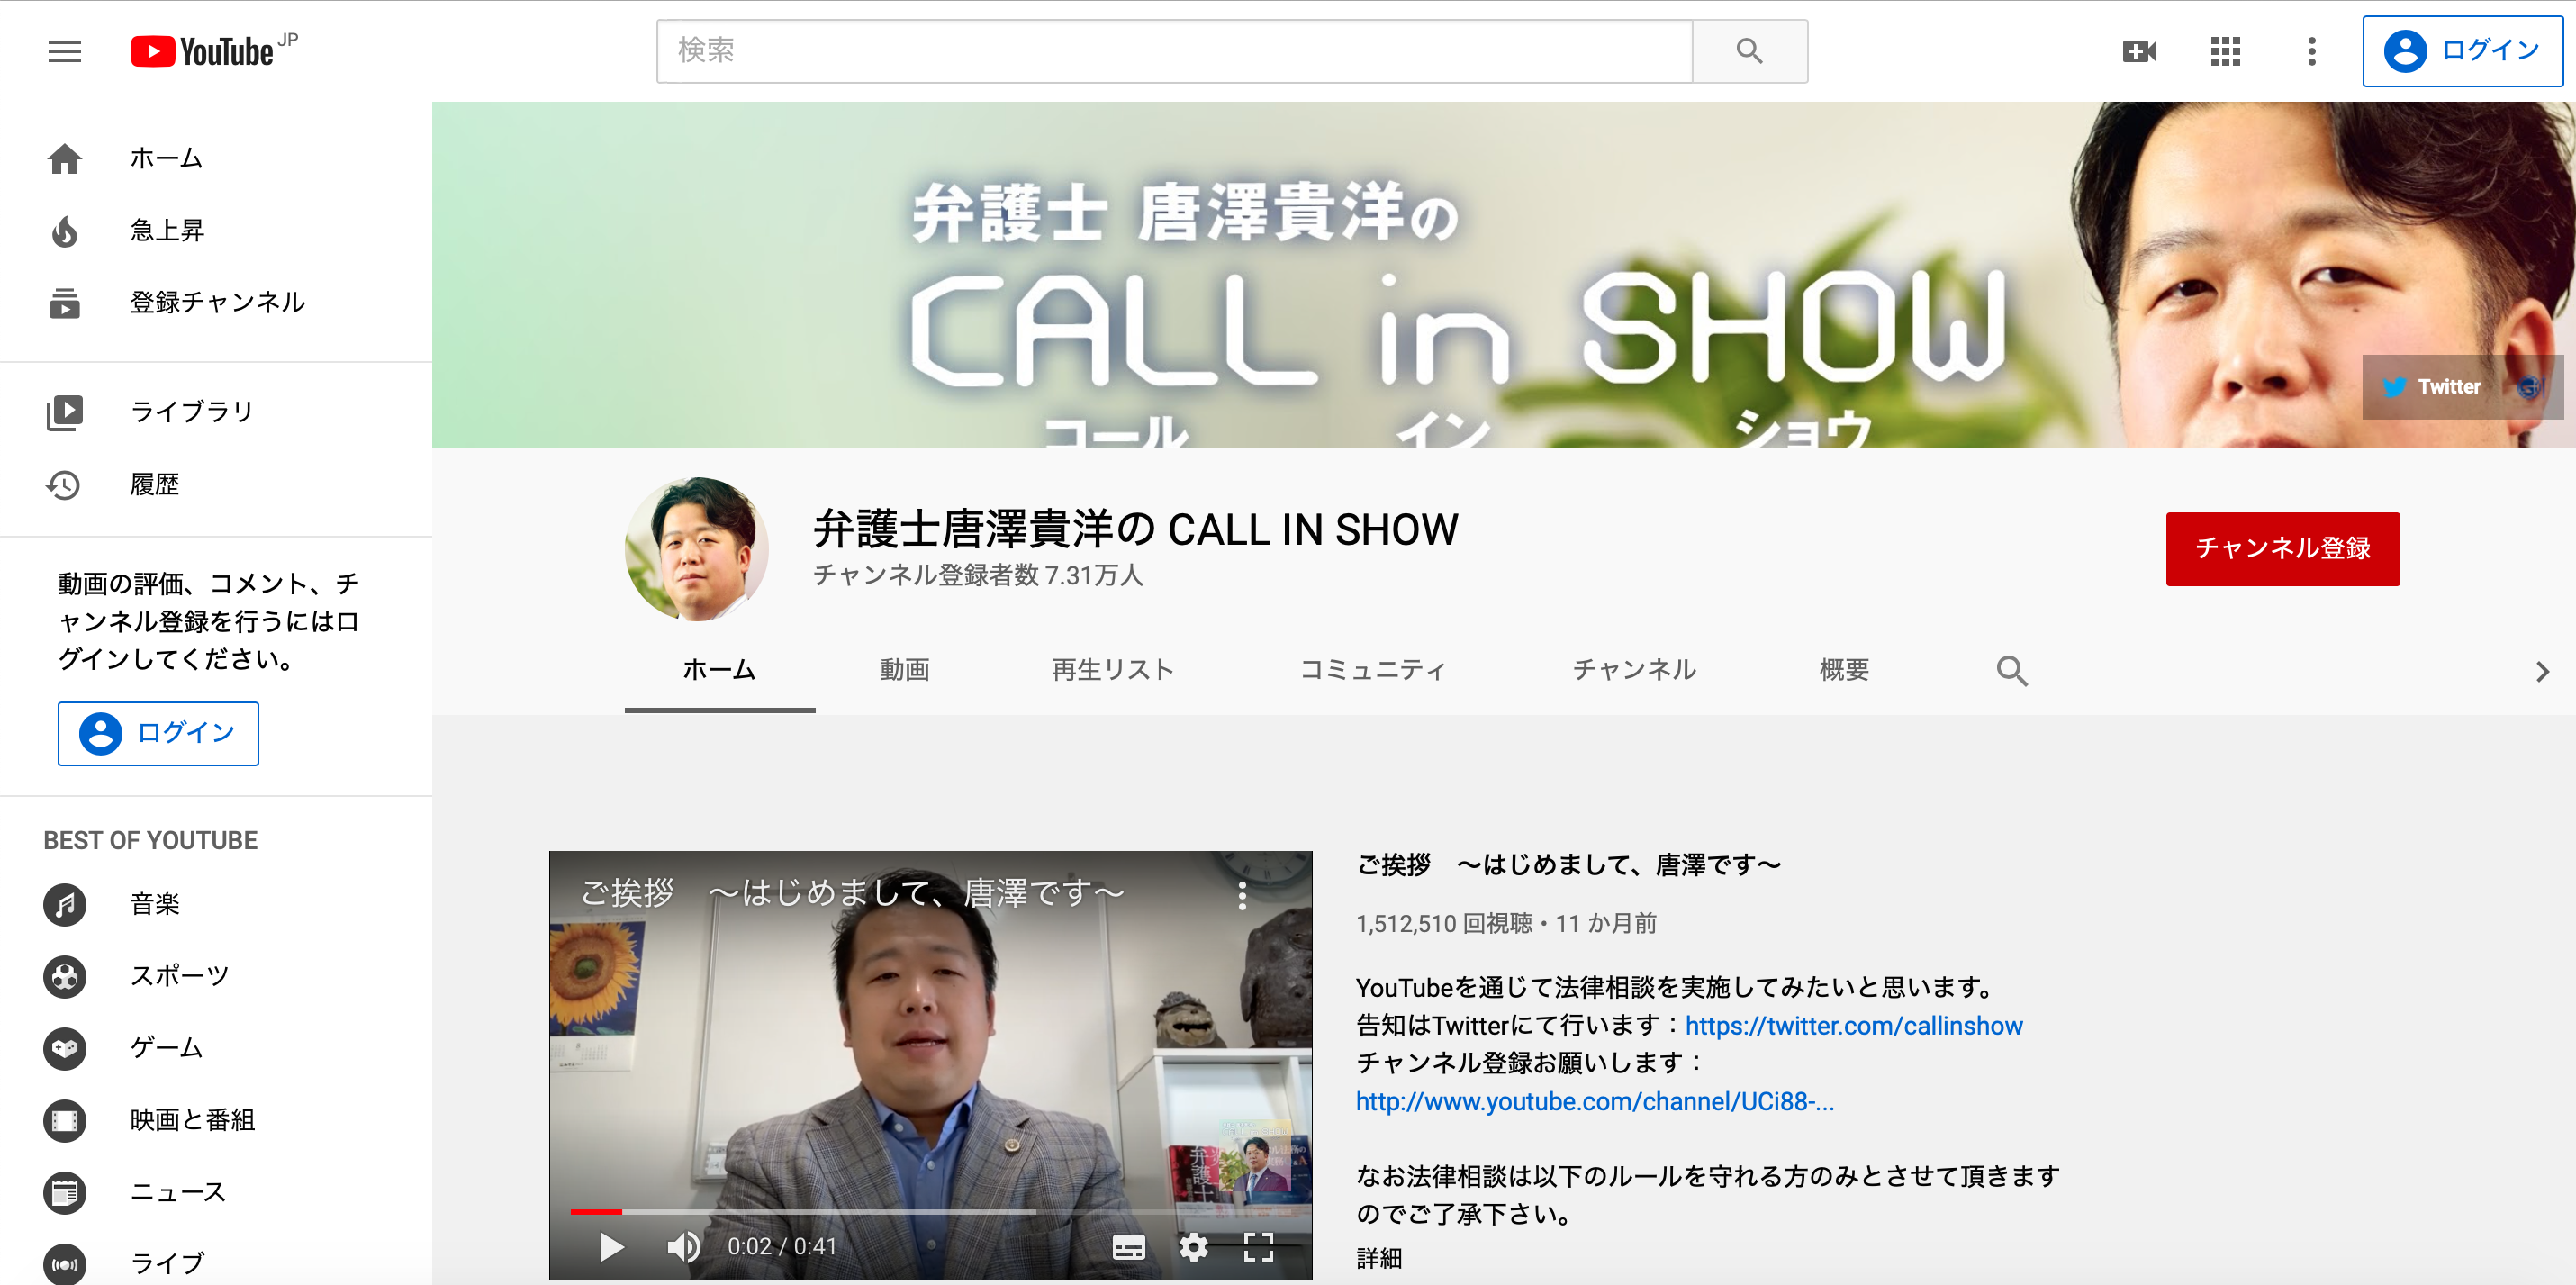Switch to the 動画 tab

pyautogui.click(x=904, y=670)
